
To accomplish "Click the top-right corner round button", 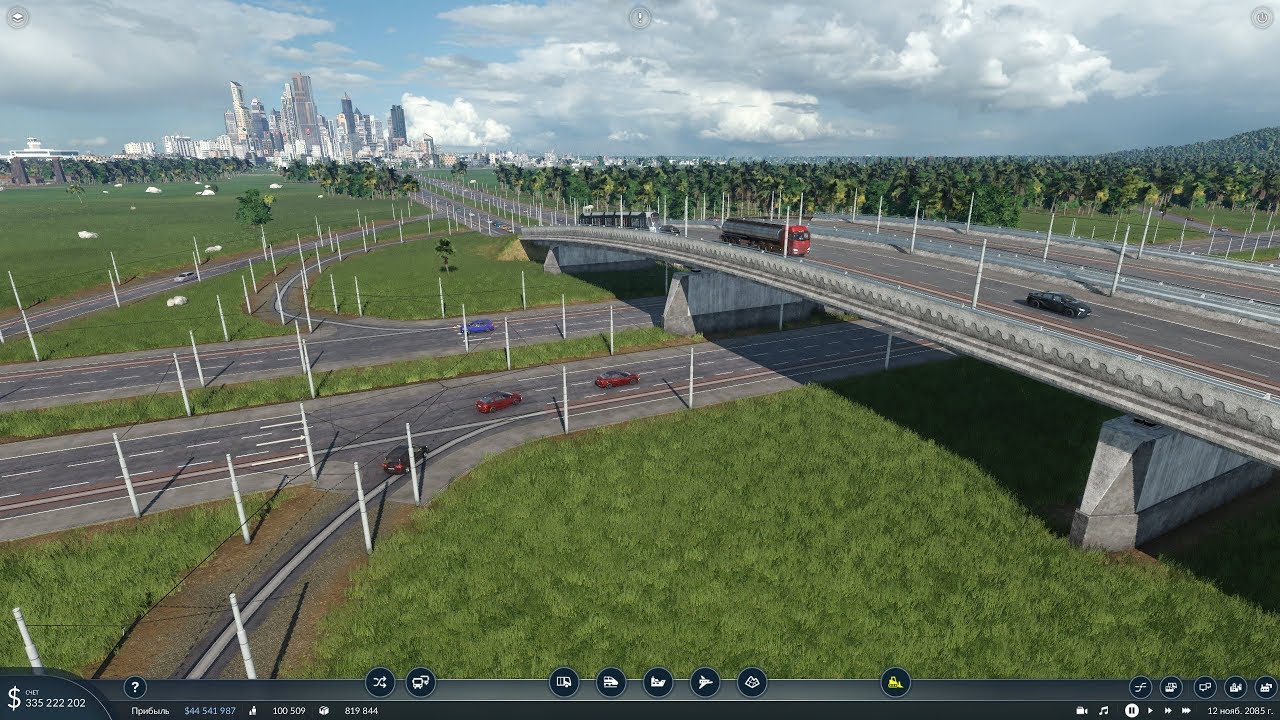I will (x=1262, y=17).
